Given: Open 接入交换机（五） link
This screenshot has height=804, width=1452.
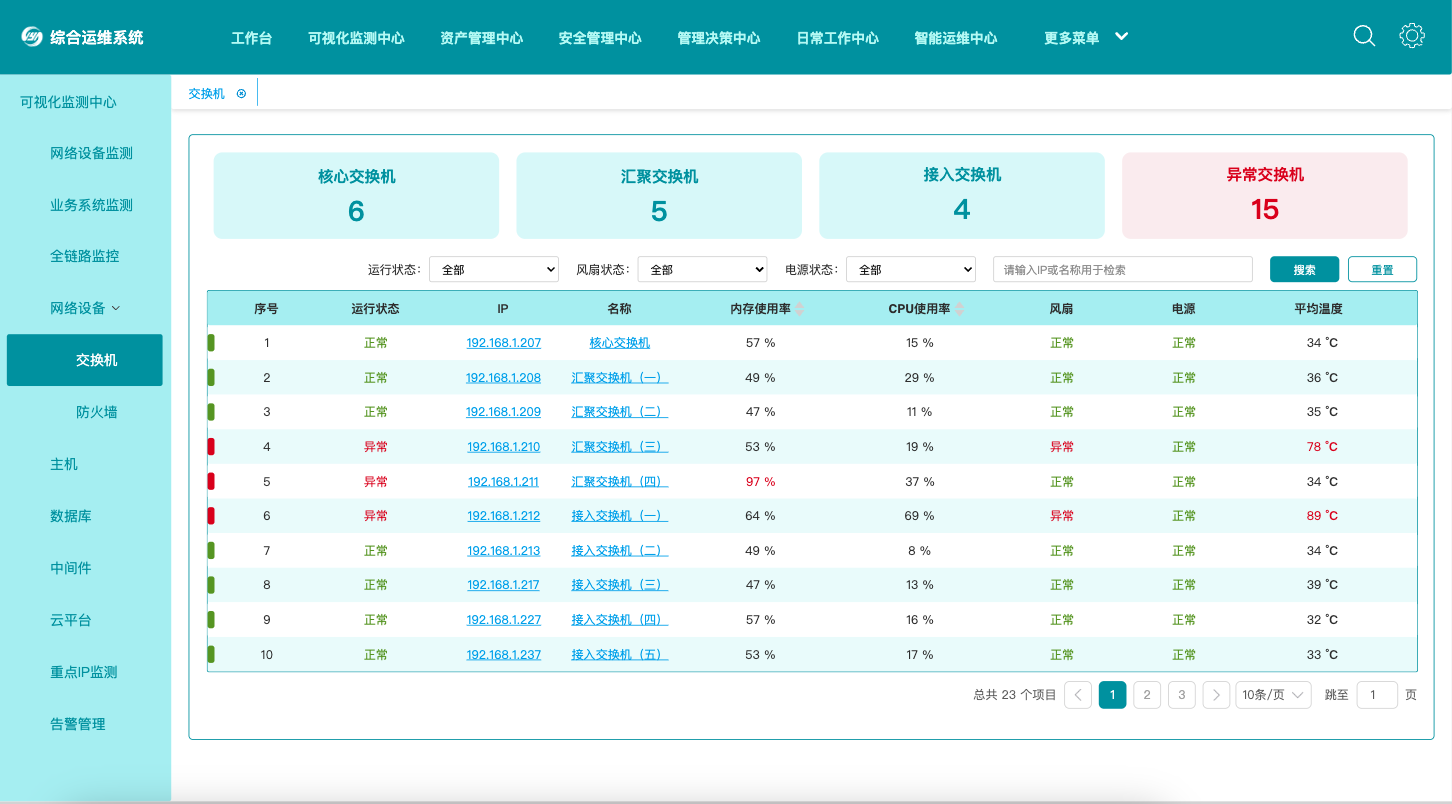Looking at the screenshot, I should (619, 655).
